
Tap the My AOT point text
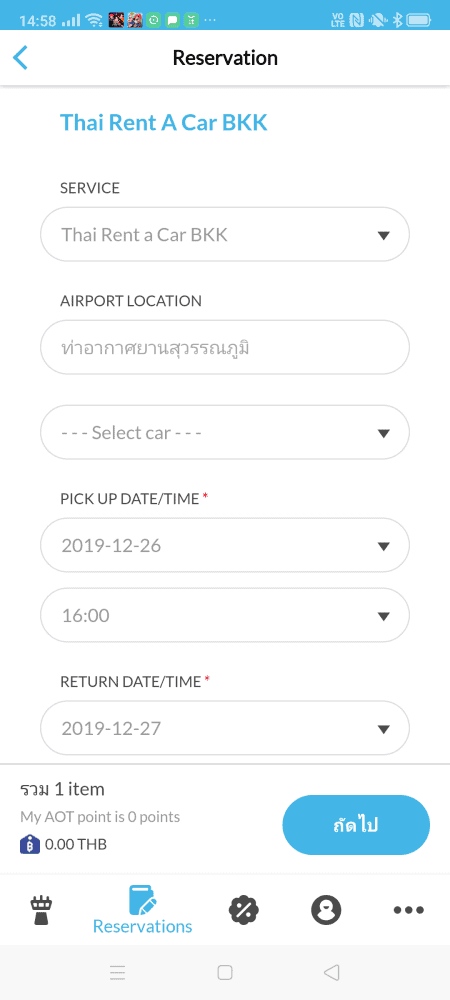click(100, 816)
